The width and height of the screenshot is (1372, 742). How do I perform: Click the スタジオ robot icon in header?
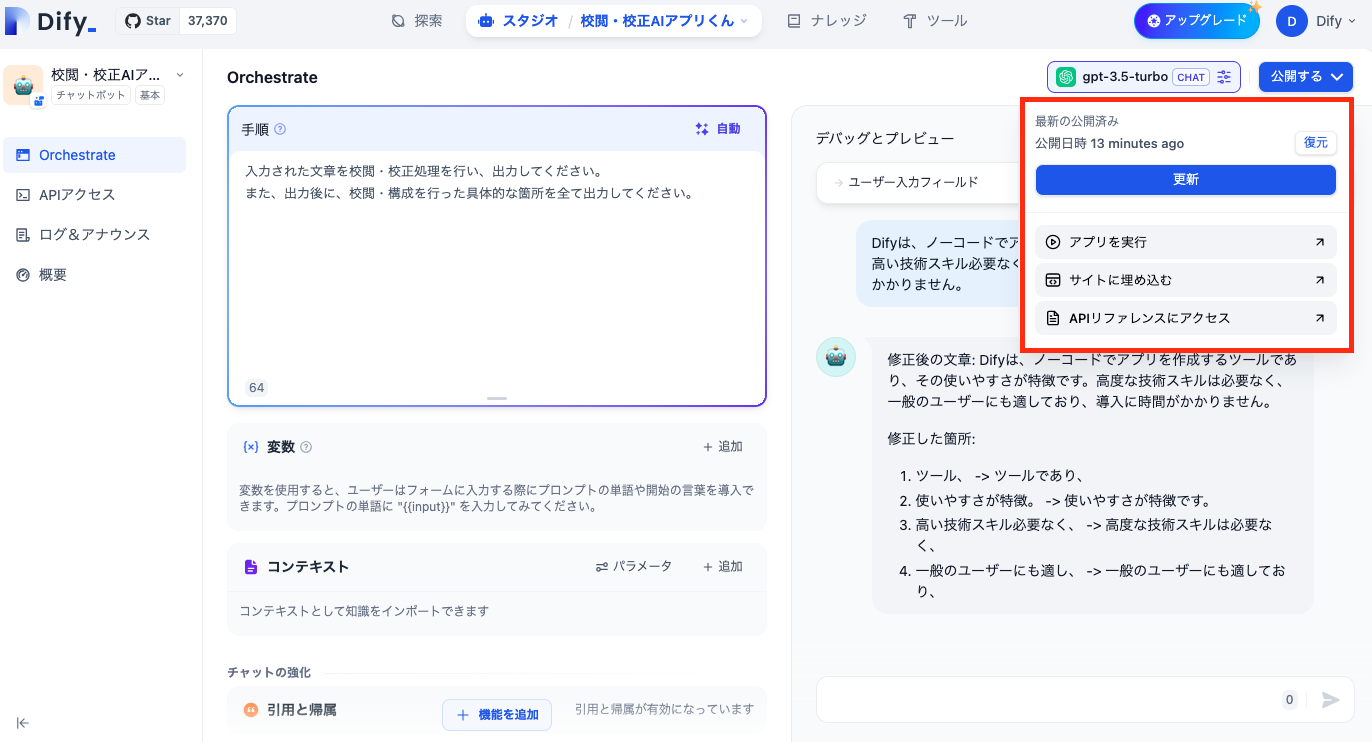486,20
